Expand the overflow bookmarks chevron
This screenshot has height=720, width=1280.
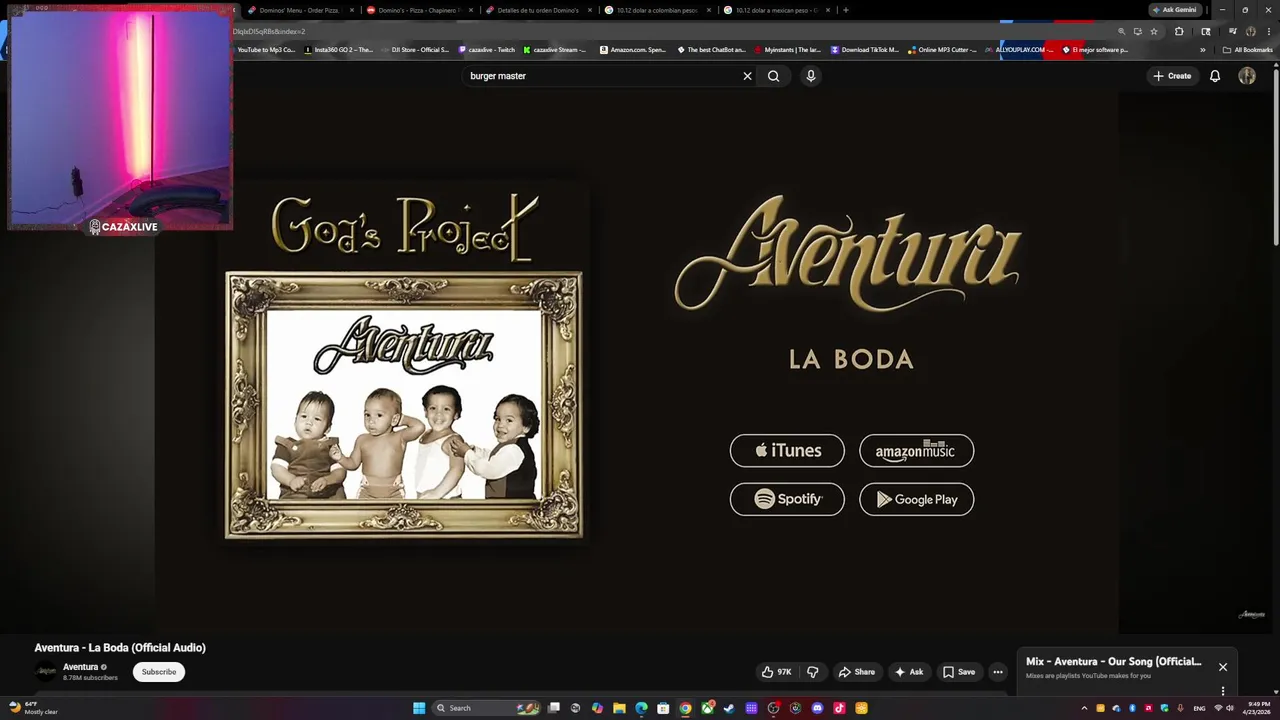pos(1203,50)
